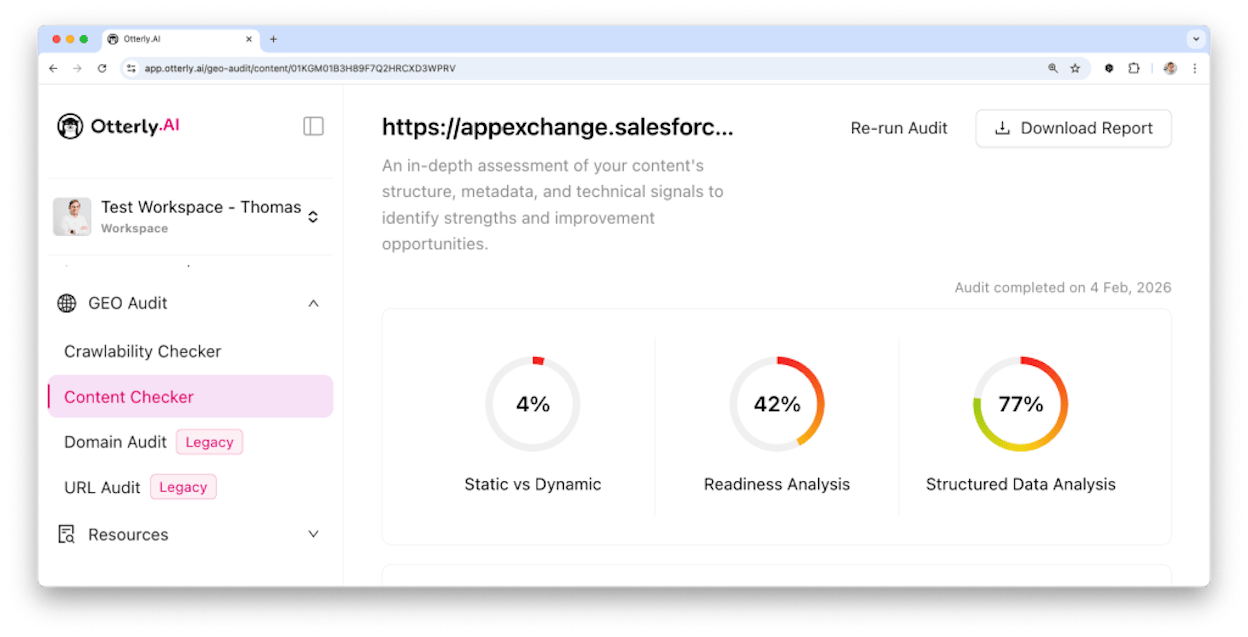Click the site info icon in address bar

coord(131,68)
